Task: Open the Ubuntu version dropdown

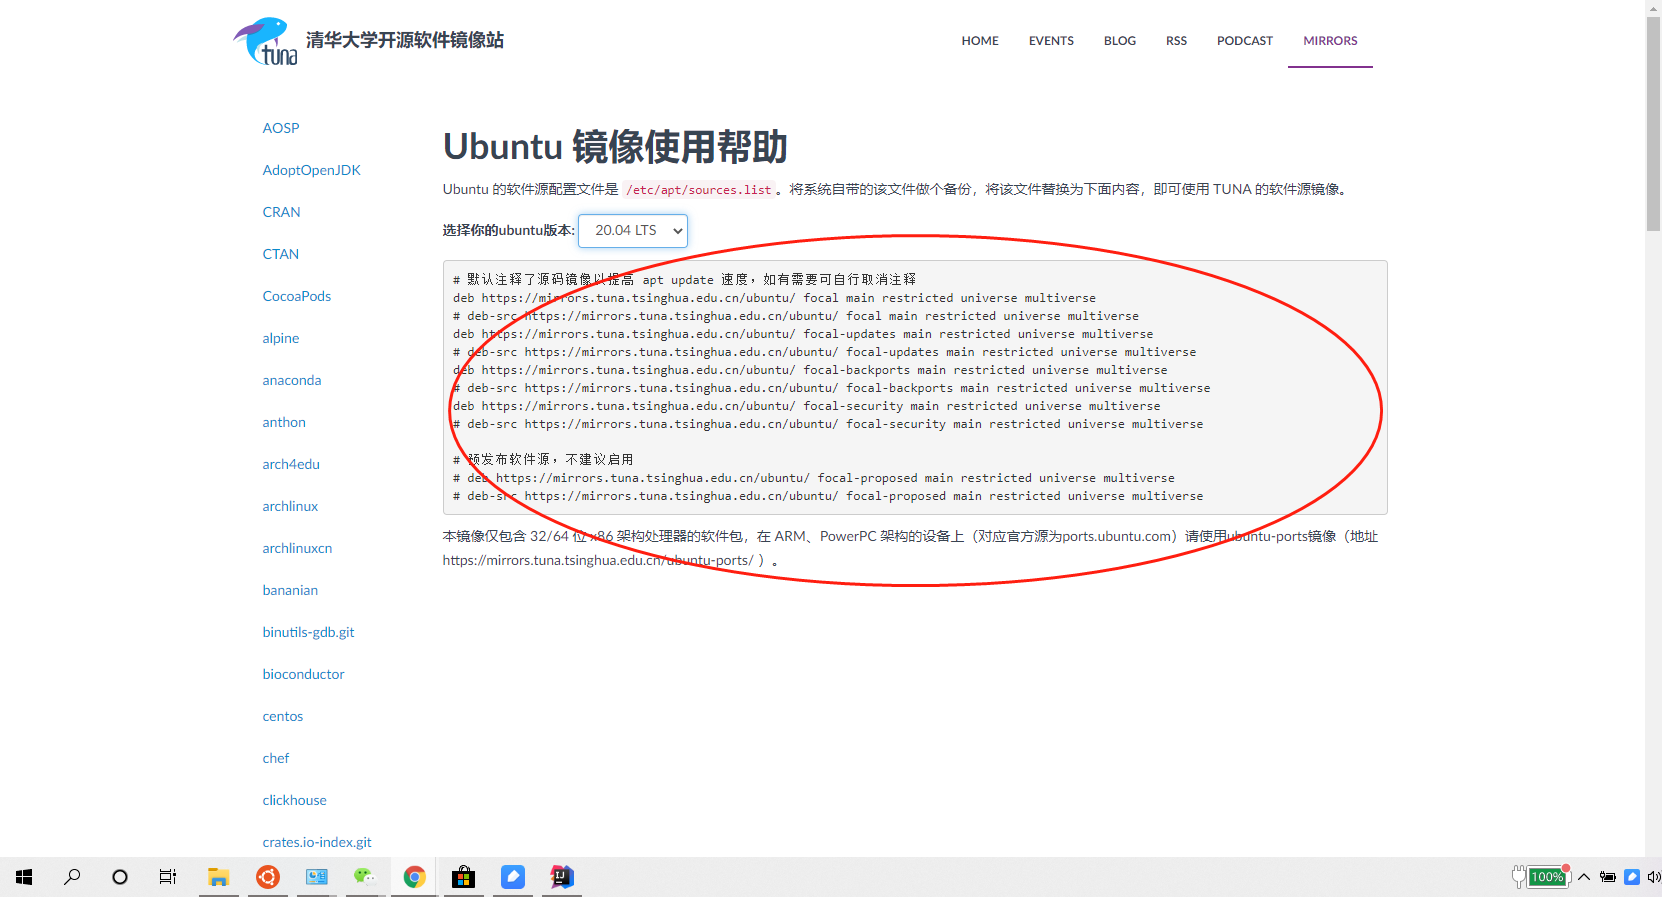Action: [633, 230]
